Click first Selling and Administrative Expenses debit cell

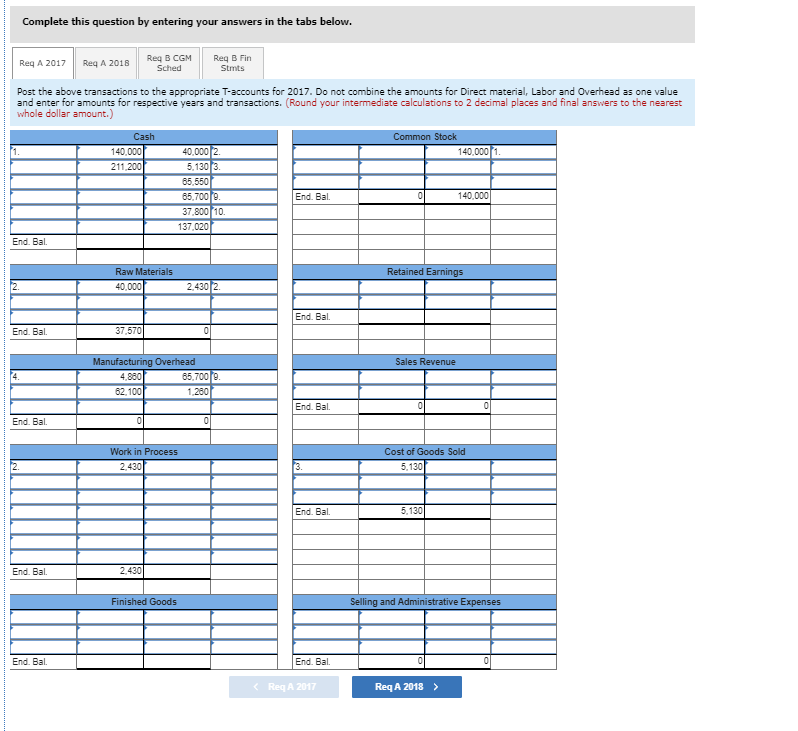point(391,616)
